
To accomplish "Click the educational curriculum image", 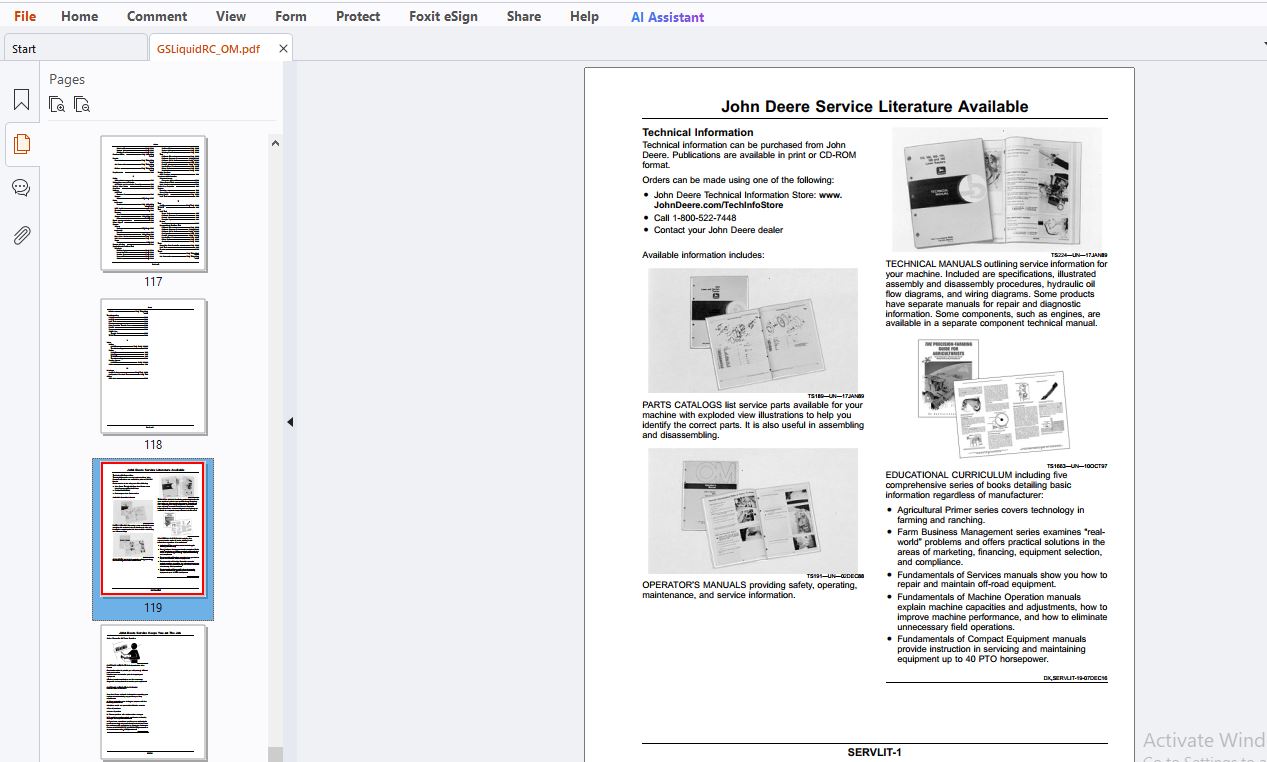I will pos(992,398).
